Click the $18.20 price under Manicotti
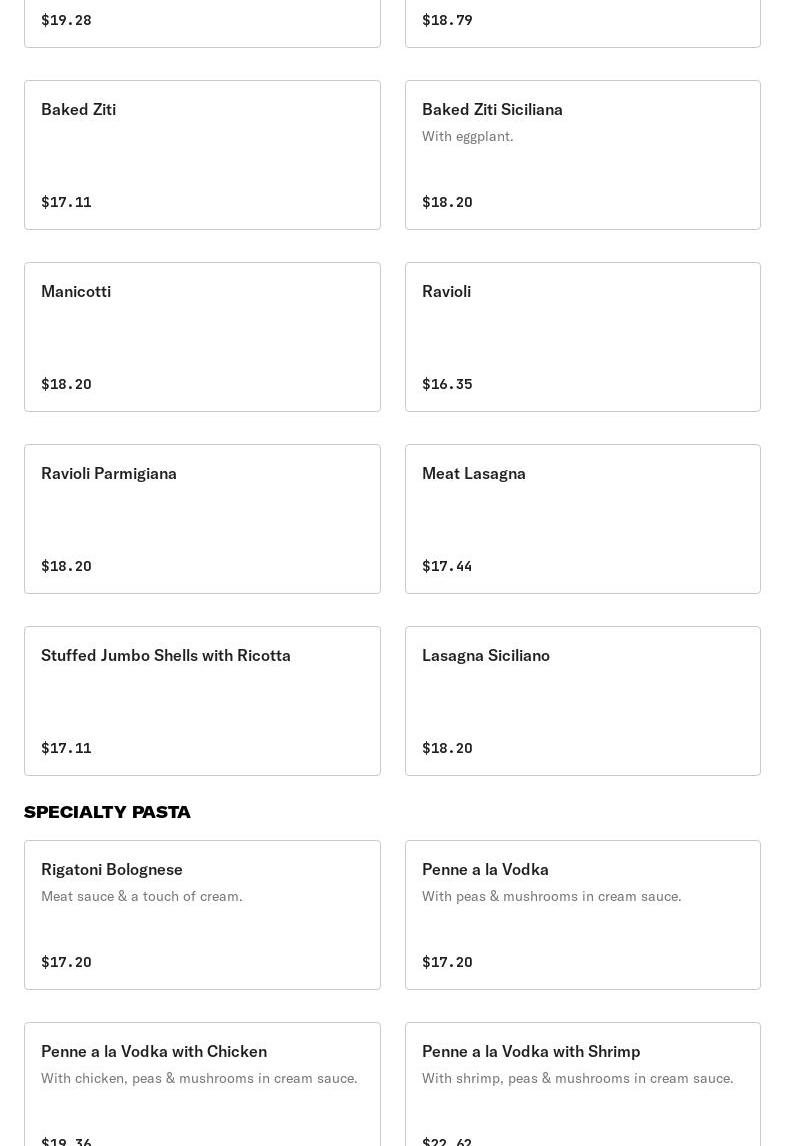The image size is (785, 1146). click(x=66, y=384)
